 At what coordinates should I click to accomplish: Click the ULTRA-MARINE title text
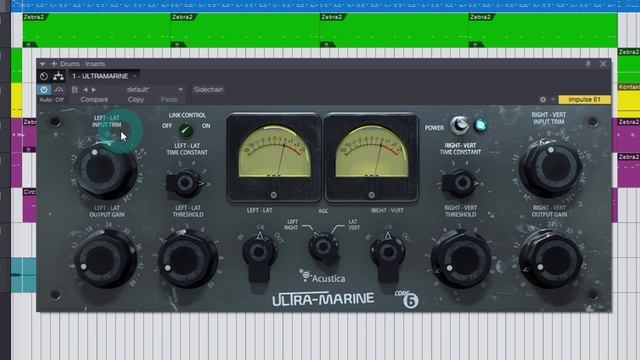(x=323, y=299)
